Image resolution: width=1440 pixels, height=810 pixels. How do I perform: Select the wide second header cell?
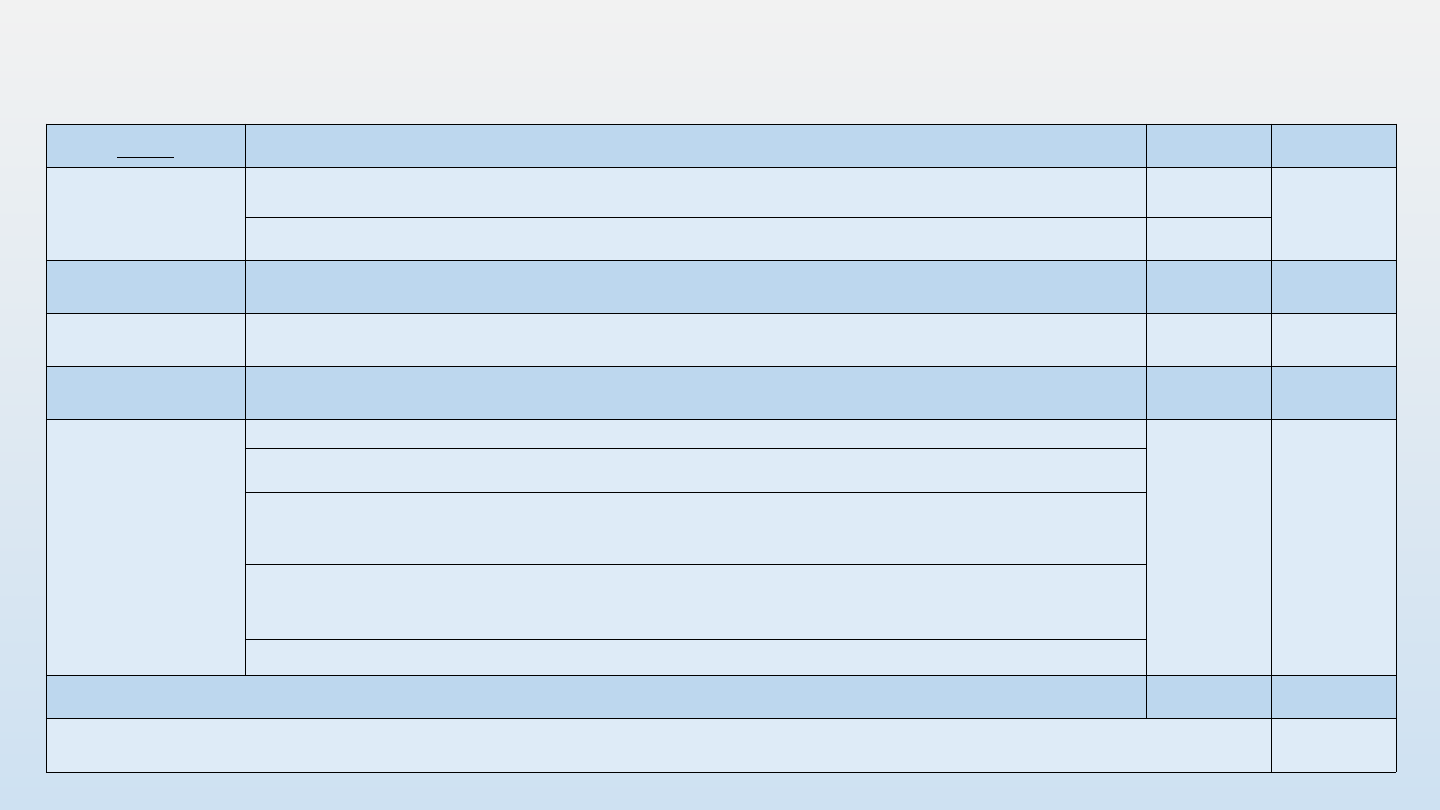pyautogui.click(x=695, y=146)
